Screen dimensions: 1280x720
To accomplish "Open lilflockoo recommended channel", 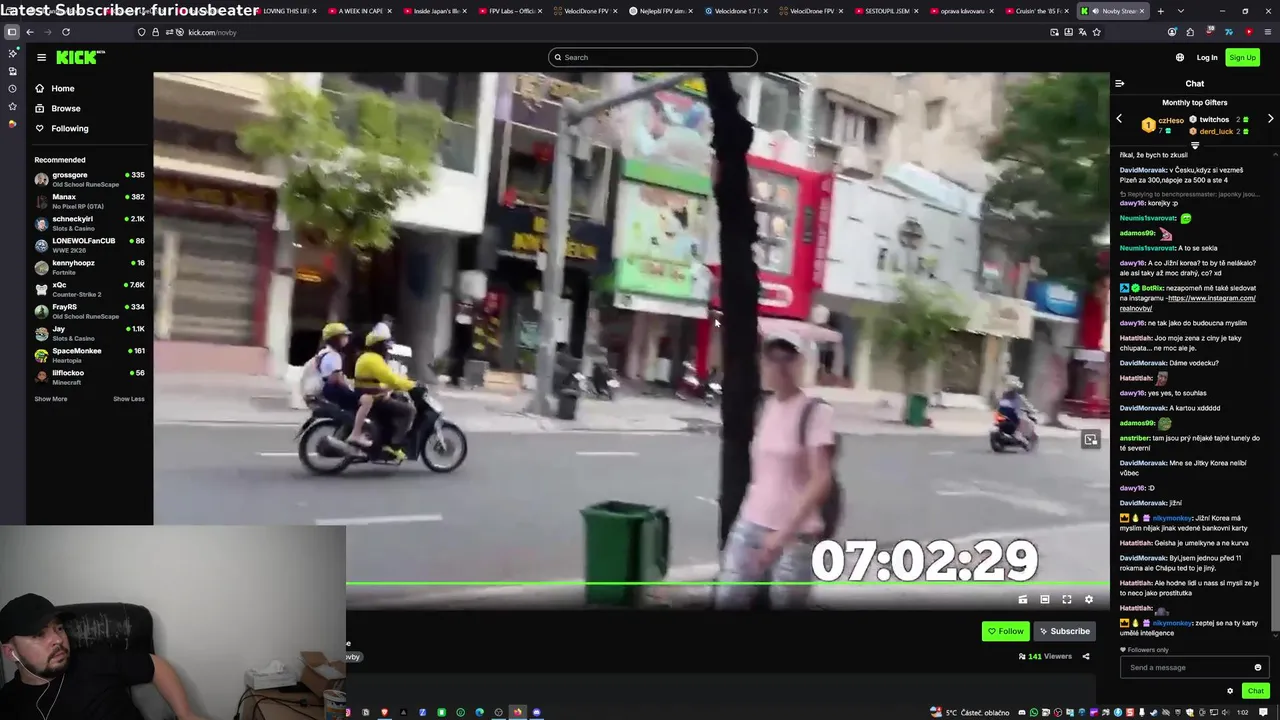I will [x=89, y=377].
